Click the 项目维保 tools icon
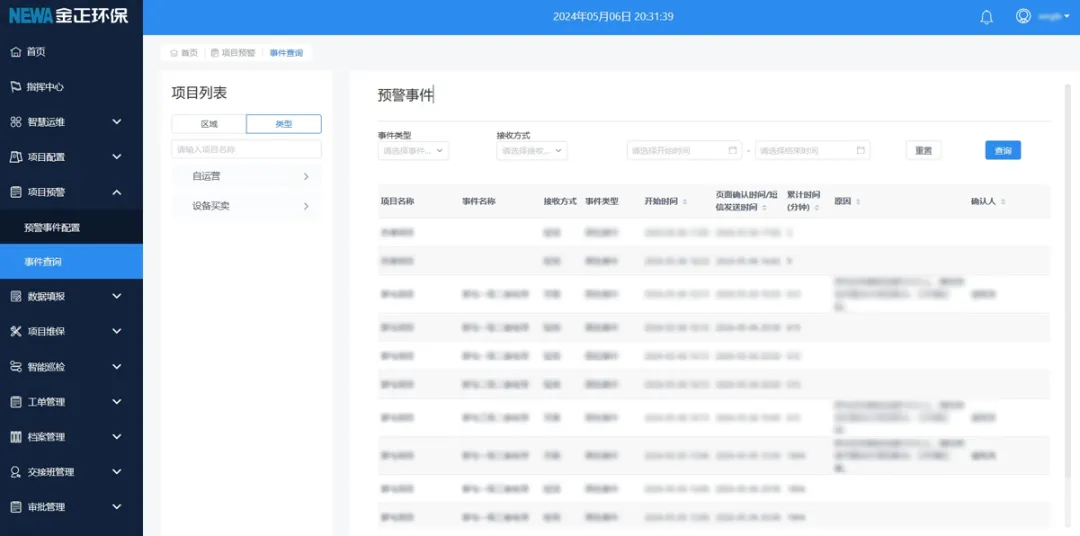 (16, 332)
